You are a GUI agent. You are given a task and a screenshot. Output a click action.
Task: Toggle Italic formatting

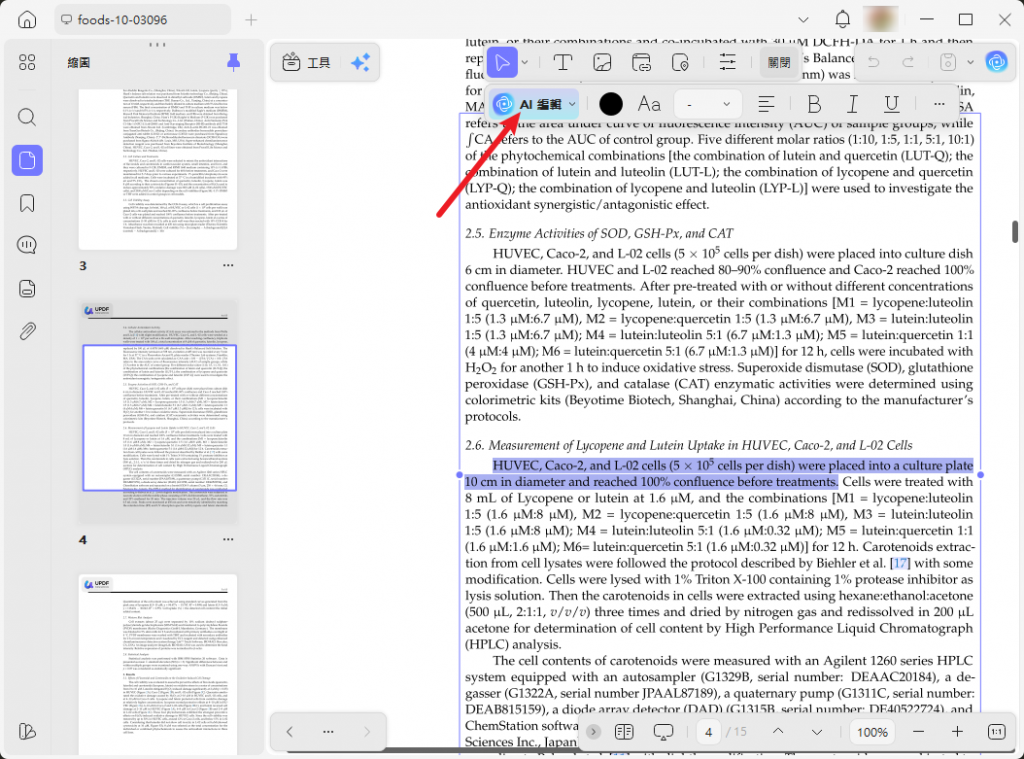tap(852, 104)
